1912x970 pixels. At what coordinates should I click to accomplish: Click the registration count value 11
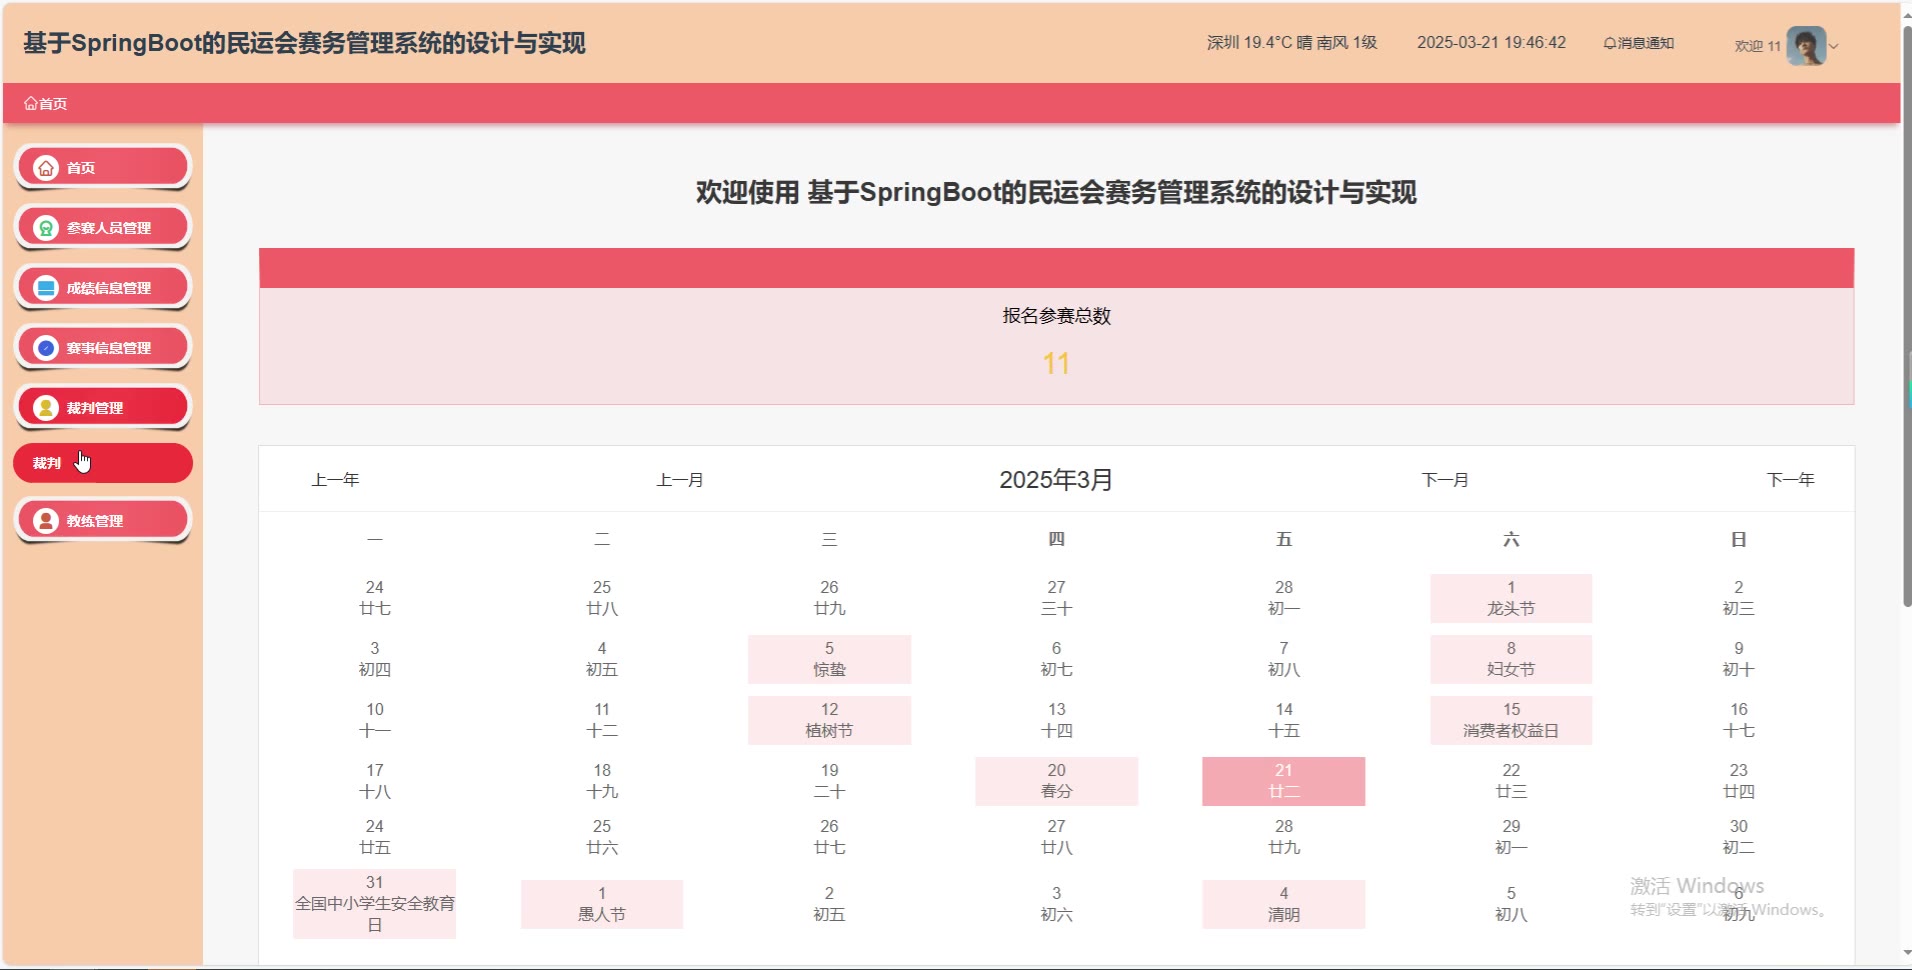[1056, 363]
